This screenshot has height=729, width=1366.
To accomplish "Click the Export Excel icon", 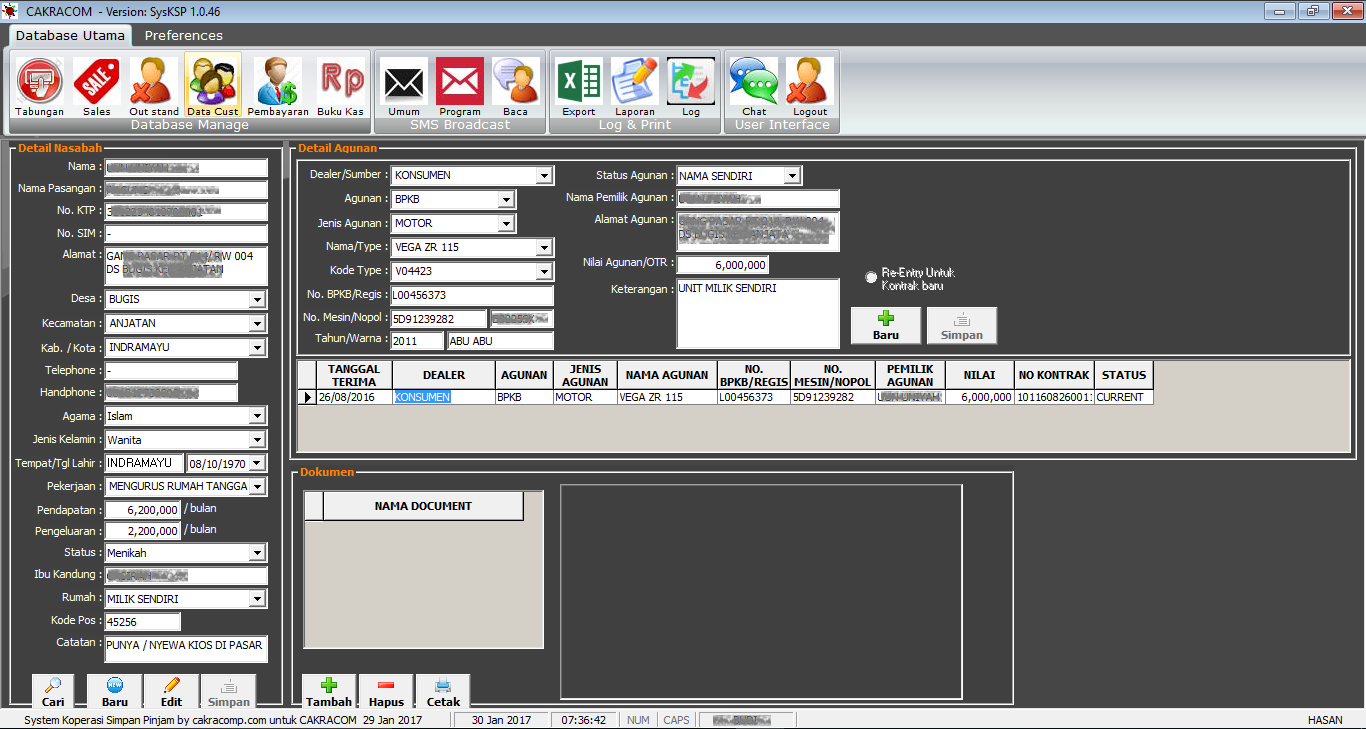I will (578, 84).
